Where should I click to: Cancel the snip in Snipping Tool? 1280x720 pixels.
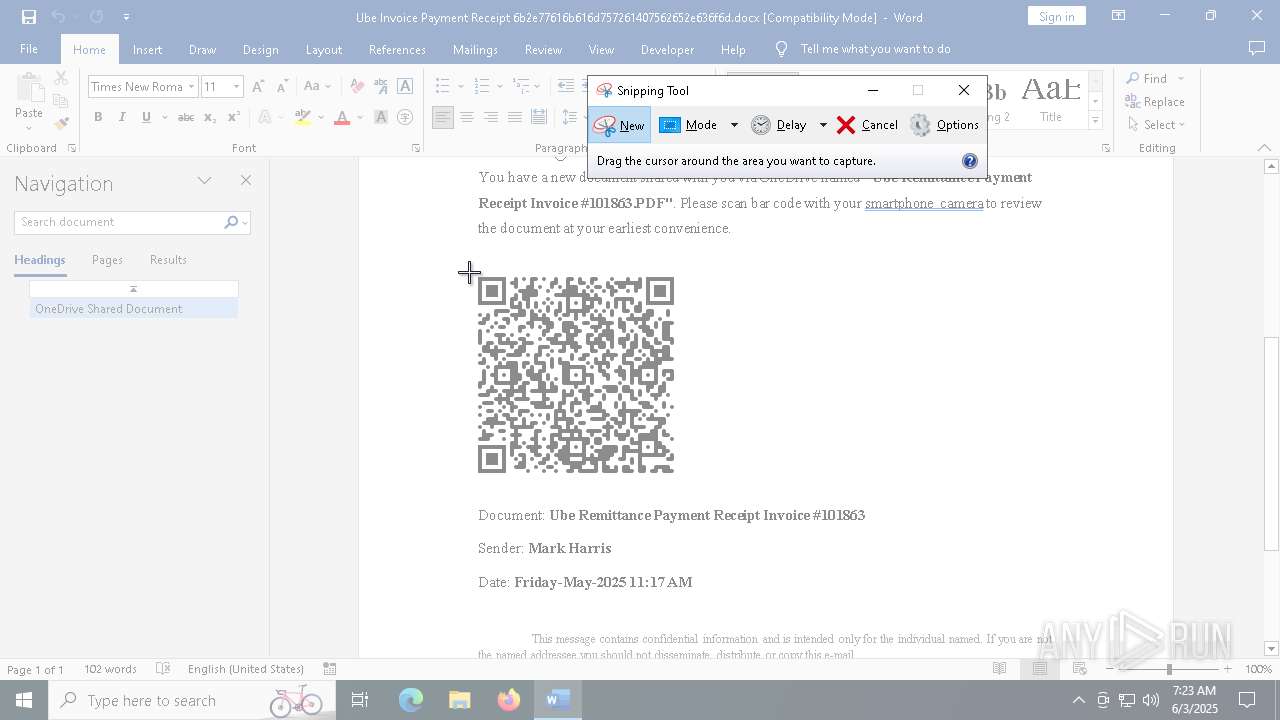coord(867,125)
